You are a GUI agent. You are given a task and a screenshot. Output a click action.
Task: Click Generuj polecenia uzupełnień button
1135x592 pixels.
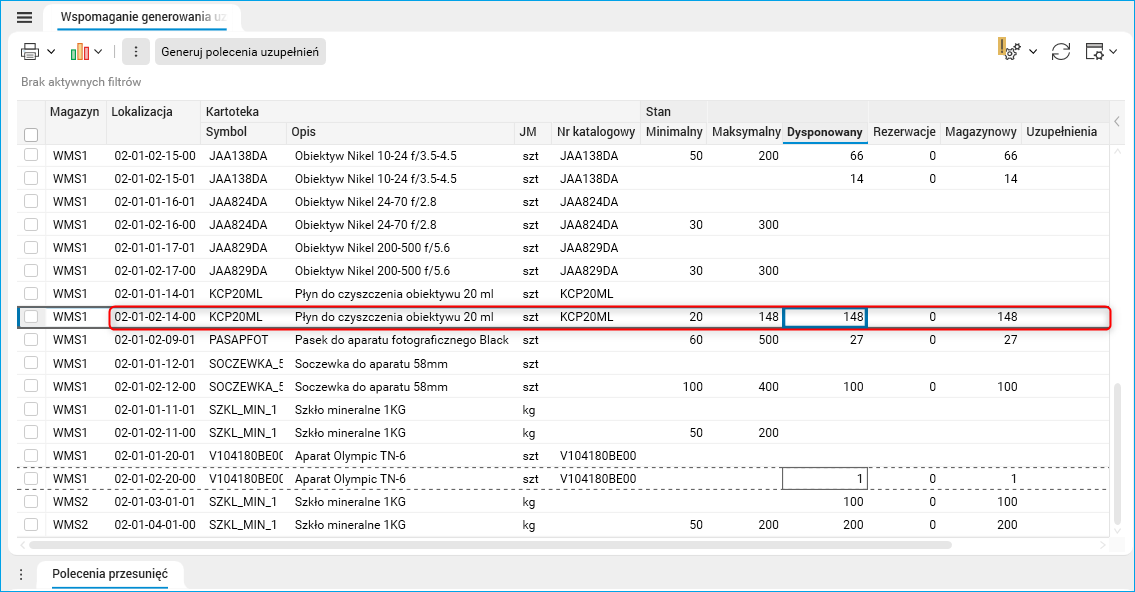[x=240, y=51]
